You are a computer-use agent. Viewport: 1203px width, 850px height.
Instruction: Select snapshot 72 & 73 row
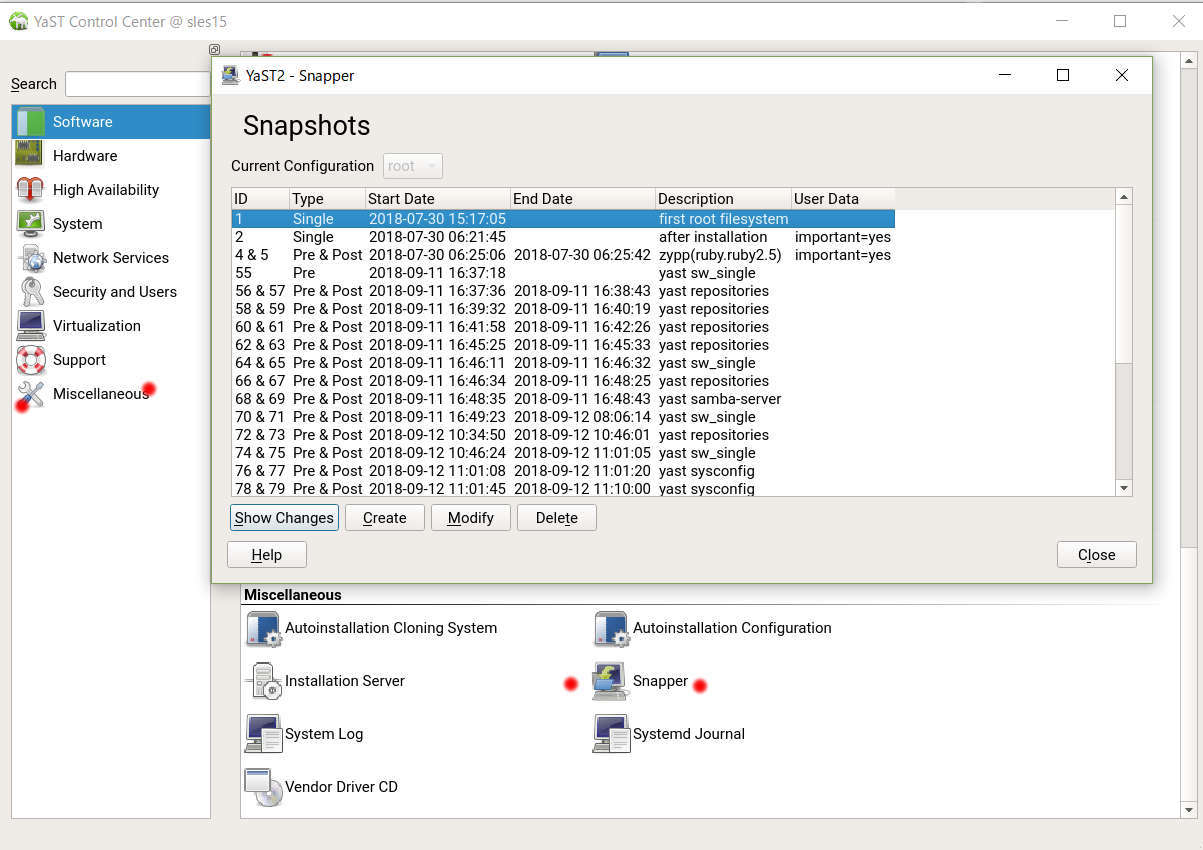coord(563,435)
